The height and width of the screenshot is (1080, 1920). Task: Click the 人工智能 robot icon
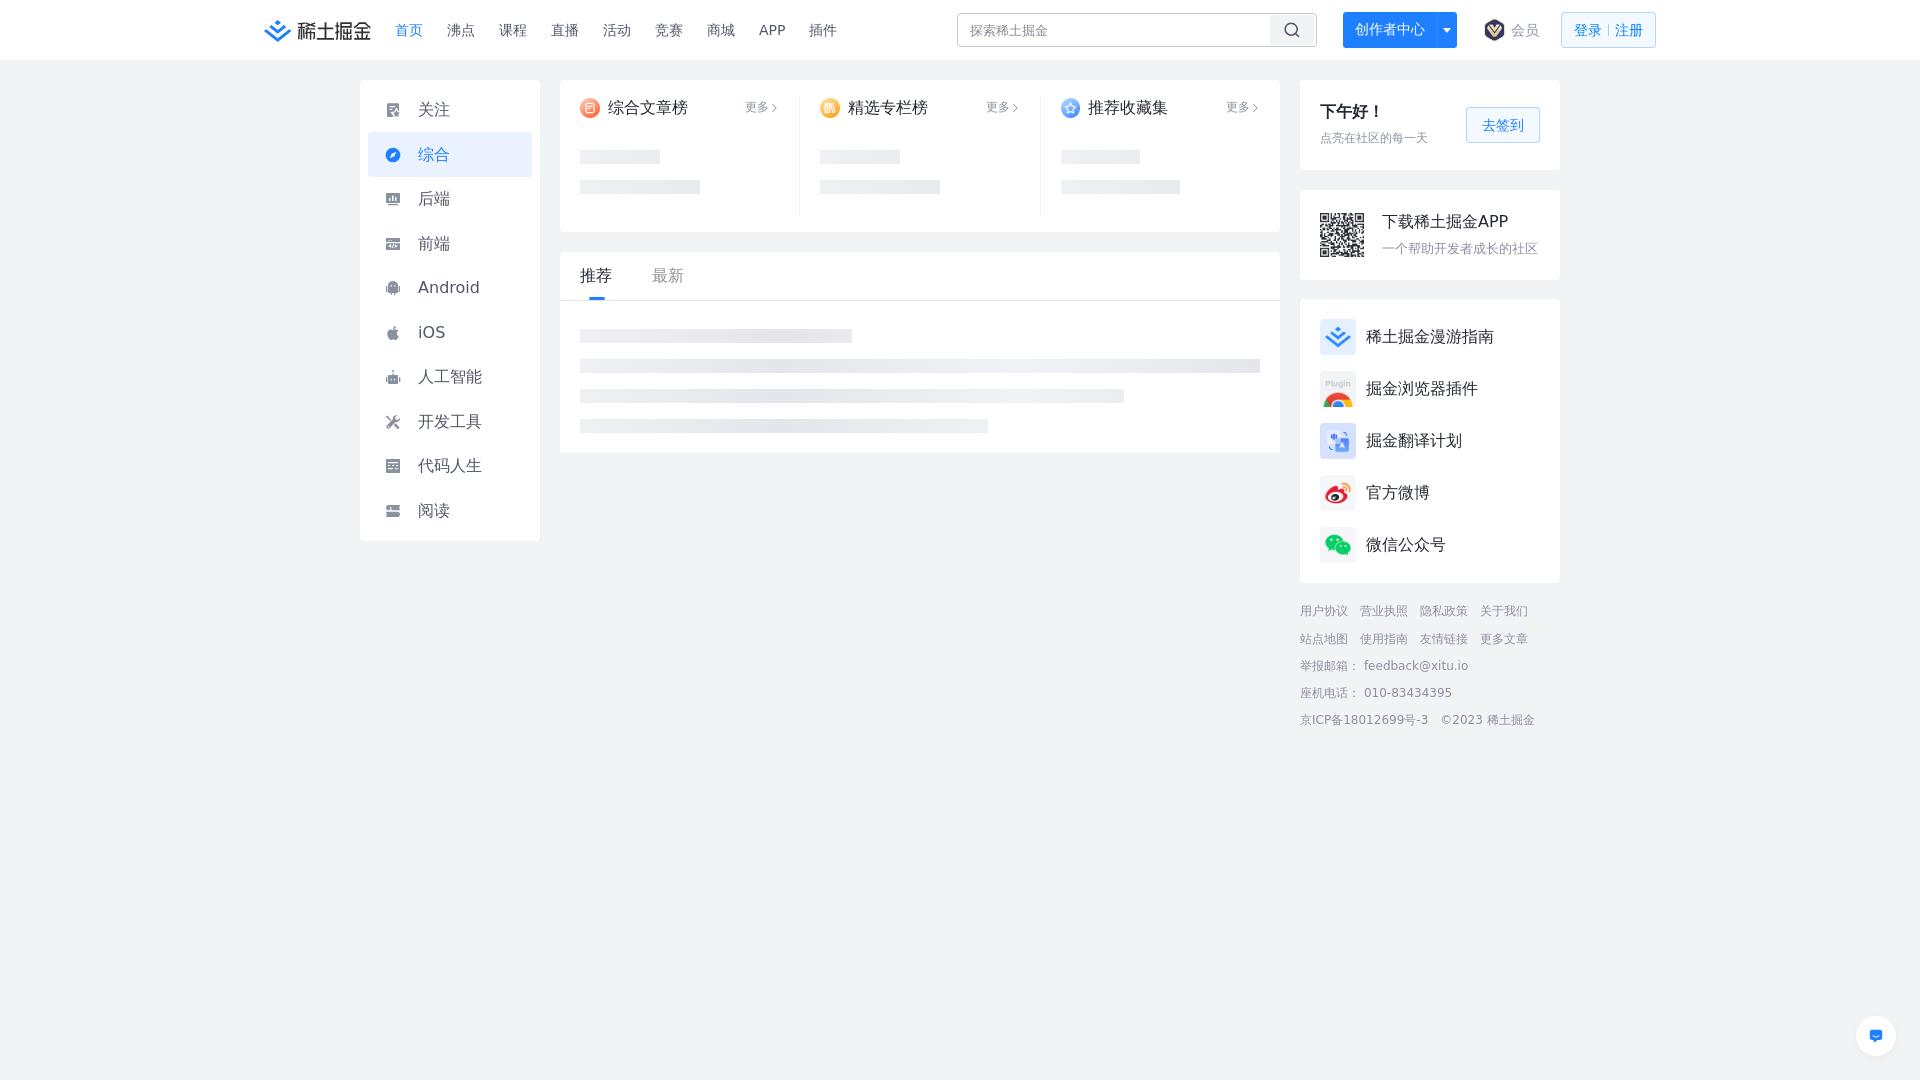[x=393, y=377]
